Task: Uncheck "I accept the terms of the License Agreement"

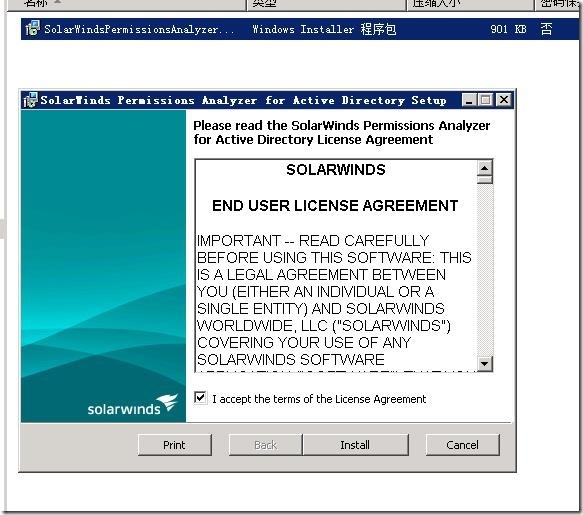Action: pos(200,398)
